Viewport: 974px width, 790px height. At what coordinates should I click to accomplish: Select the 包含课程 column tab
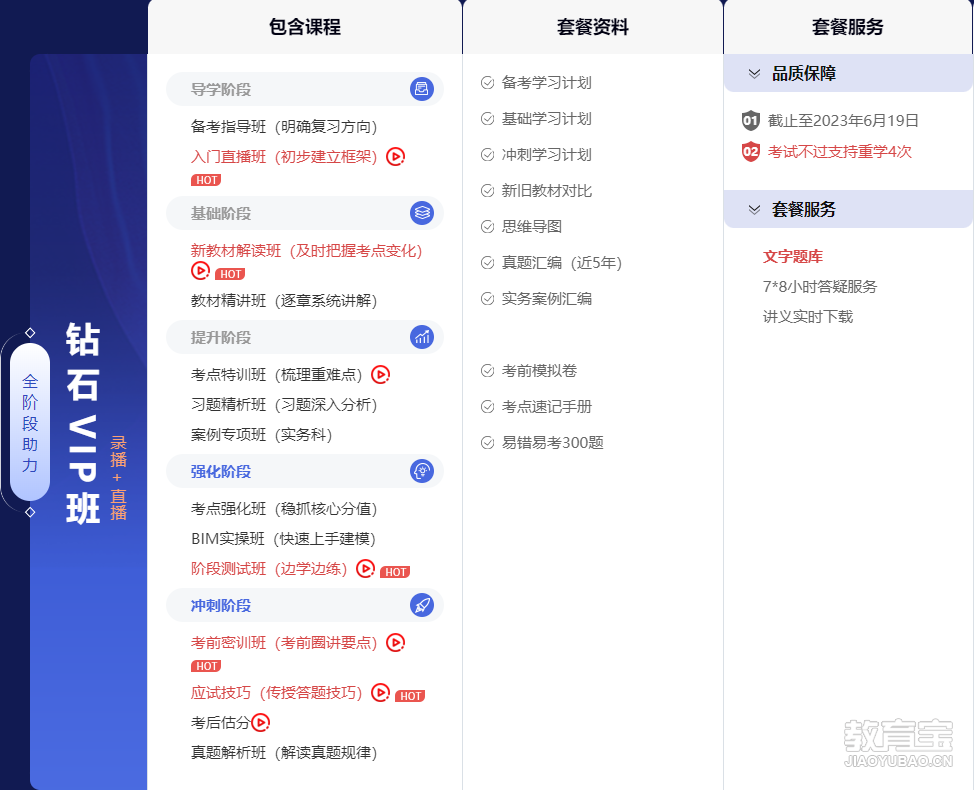305,27
